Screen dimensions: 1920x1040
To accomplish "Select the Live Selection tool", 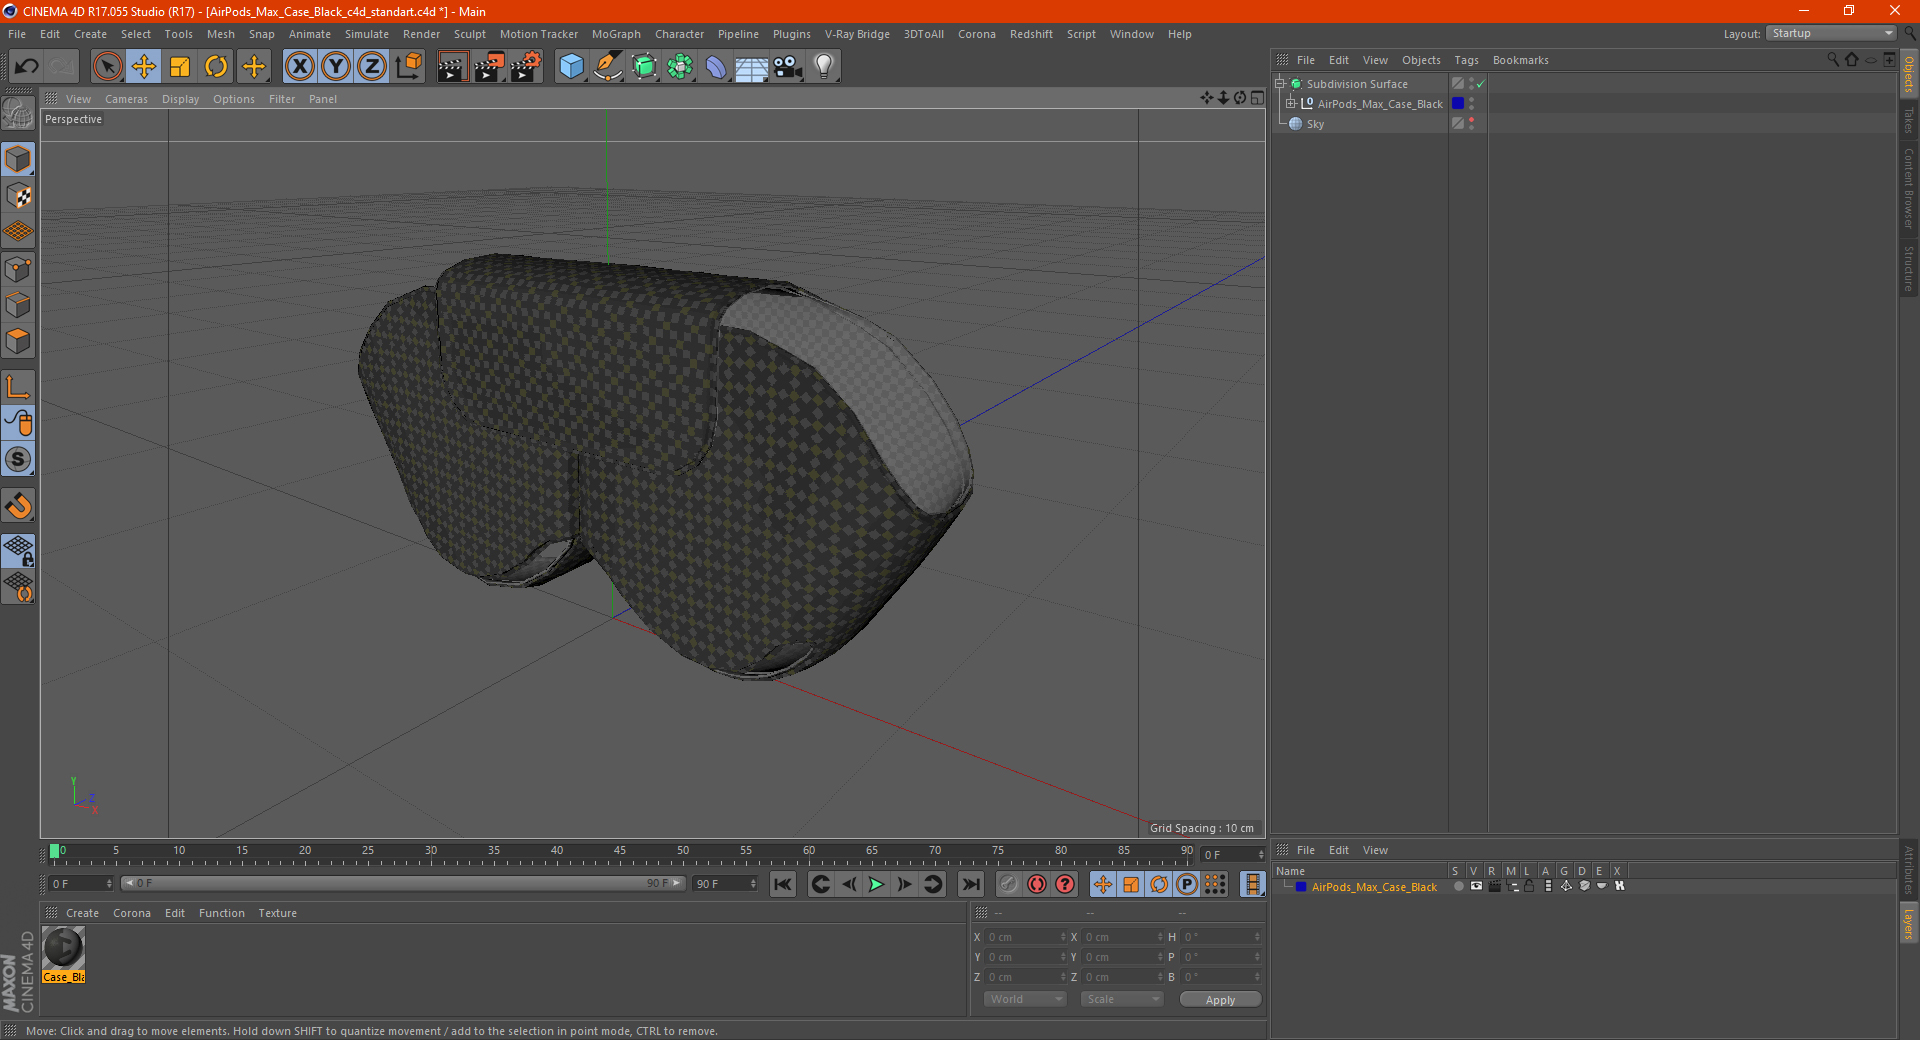I will point(107,67).
